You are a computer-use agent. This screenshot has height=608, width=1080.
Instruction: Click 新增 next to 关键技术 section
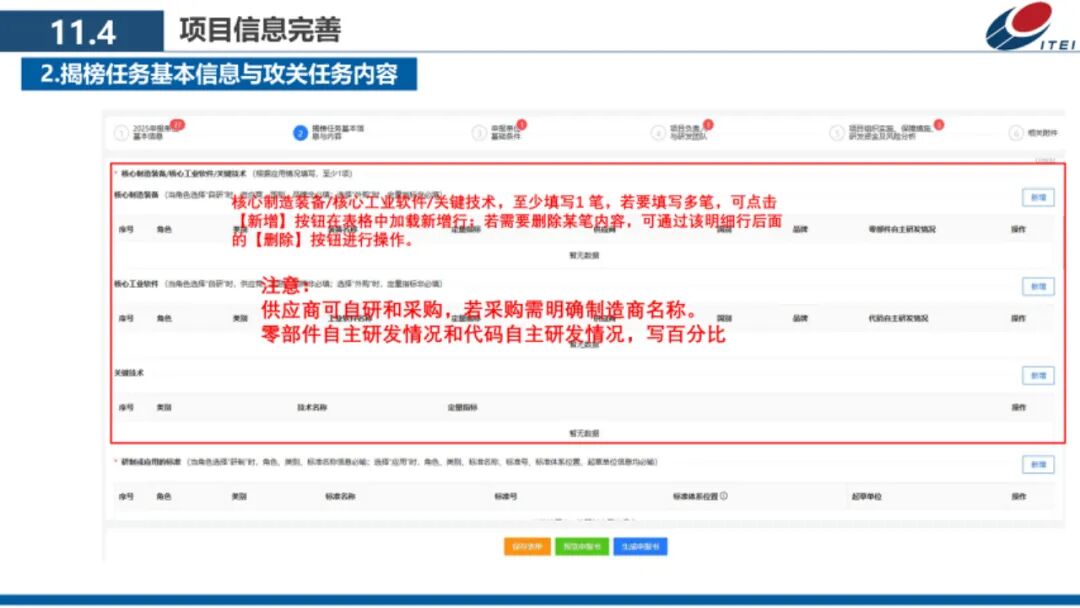pyautogui.click(x=1037, y=374)
